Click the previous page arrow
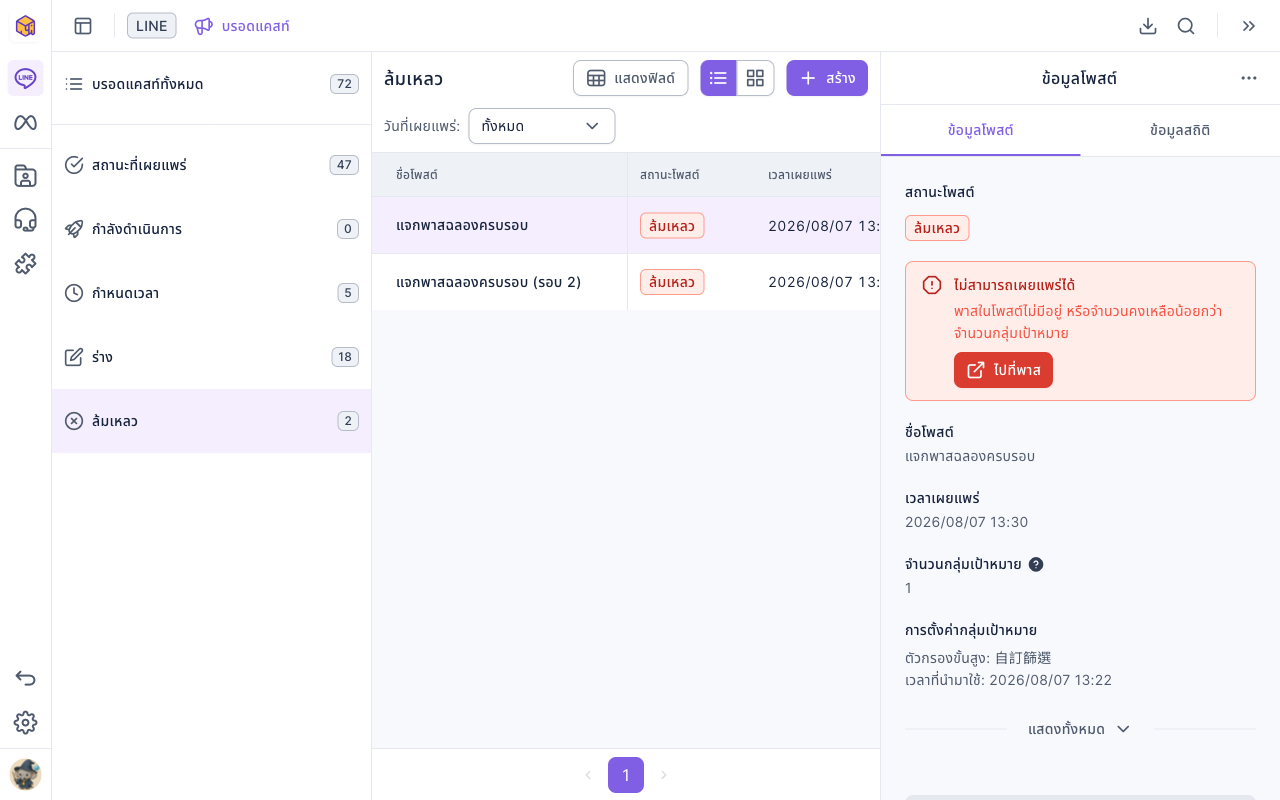 tap(588, 775)
